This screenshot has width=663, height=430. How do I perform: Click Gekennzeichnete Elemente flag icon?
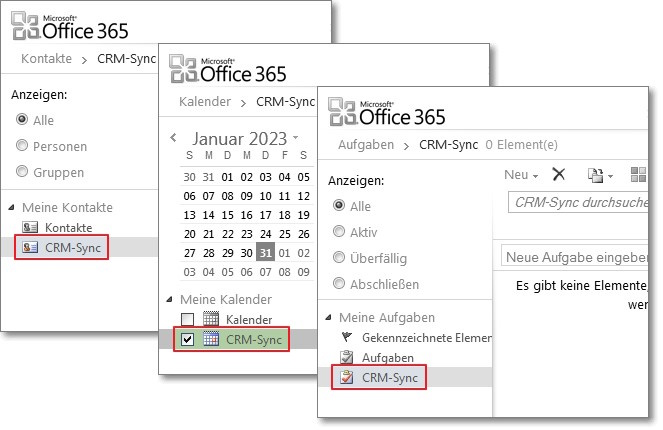tap(347, 337)
